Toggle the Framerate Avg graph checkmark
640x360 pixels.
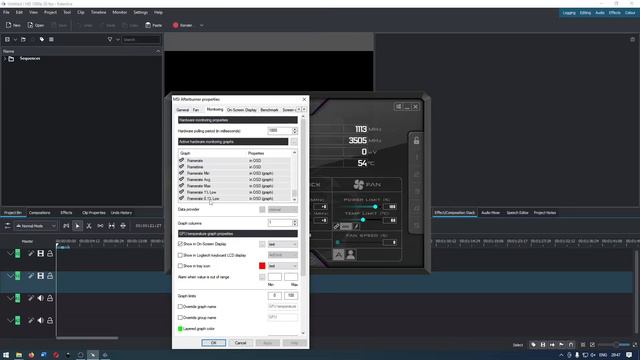(182, 179)
